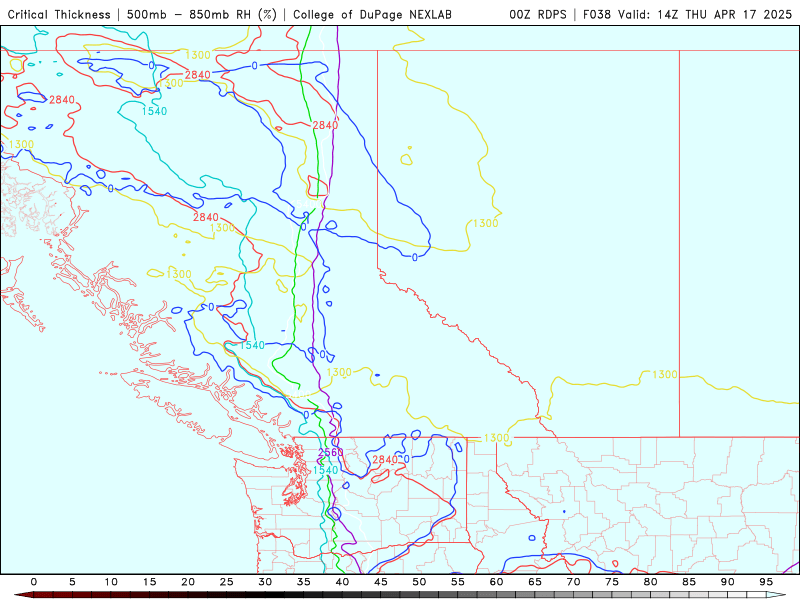Click the purple "2560" contour label
The image size is (800, 600).
[x=331, y=453]
